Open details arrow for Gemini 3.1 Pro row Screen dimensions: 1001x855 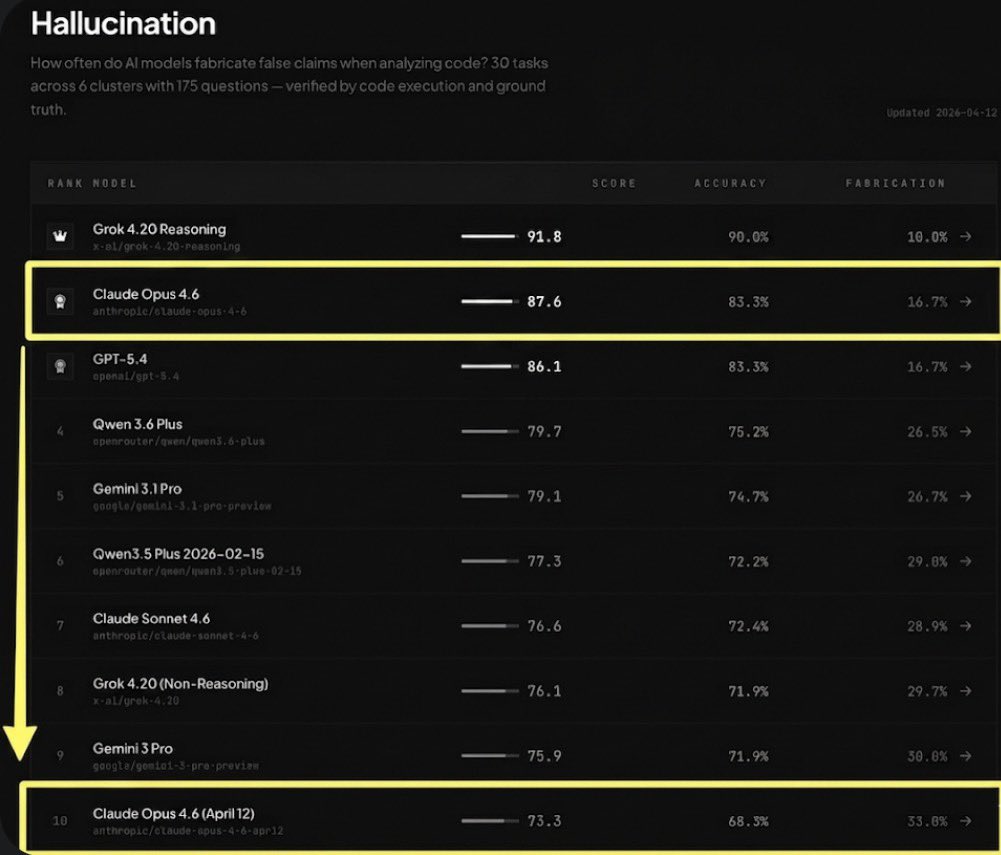click(x=965, y=496)
